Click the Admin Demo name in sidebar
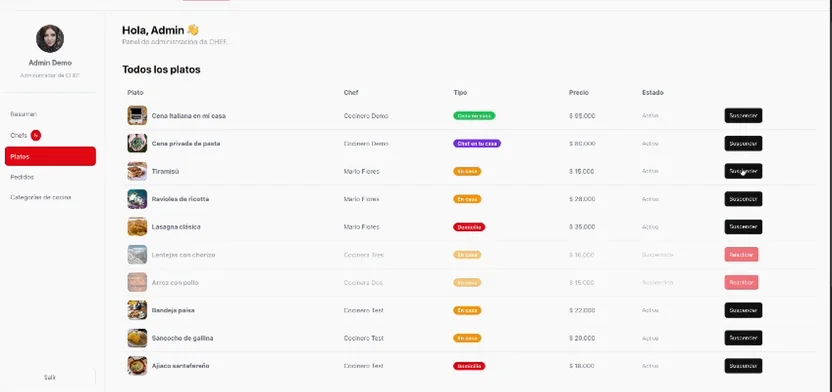 [x=50, y=63]
